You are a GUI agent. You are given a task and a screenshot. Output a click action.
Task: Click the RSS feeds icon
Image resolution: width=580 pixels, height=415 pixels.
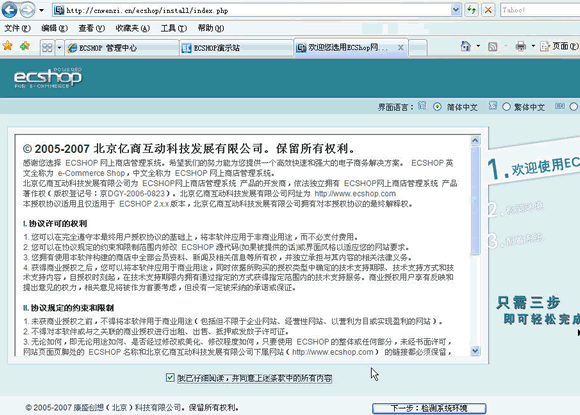(492, 47)
